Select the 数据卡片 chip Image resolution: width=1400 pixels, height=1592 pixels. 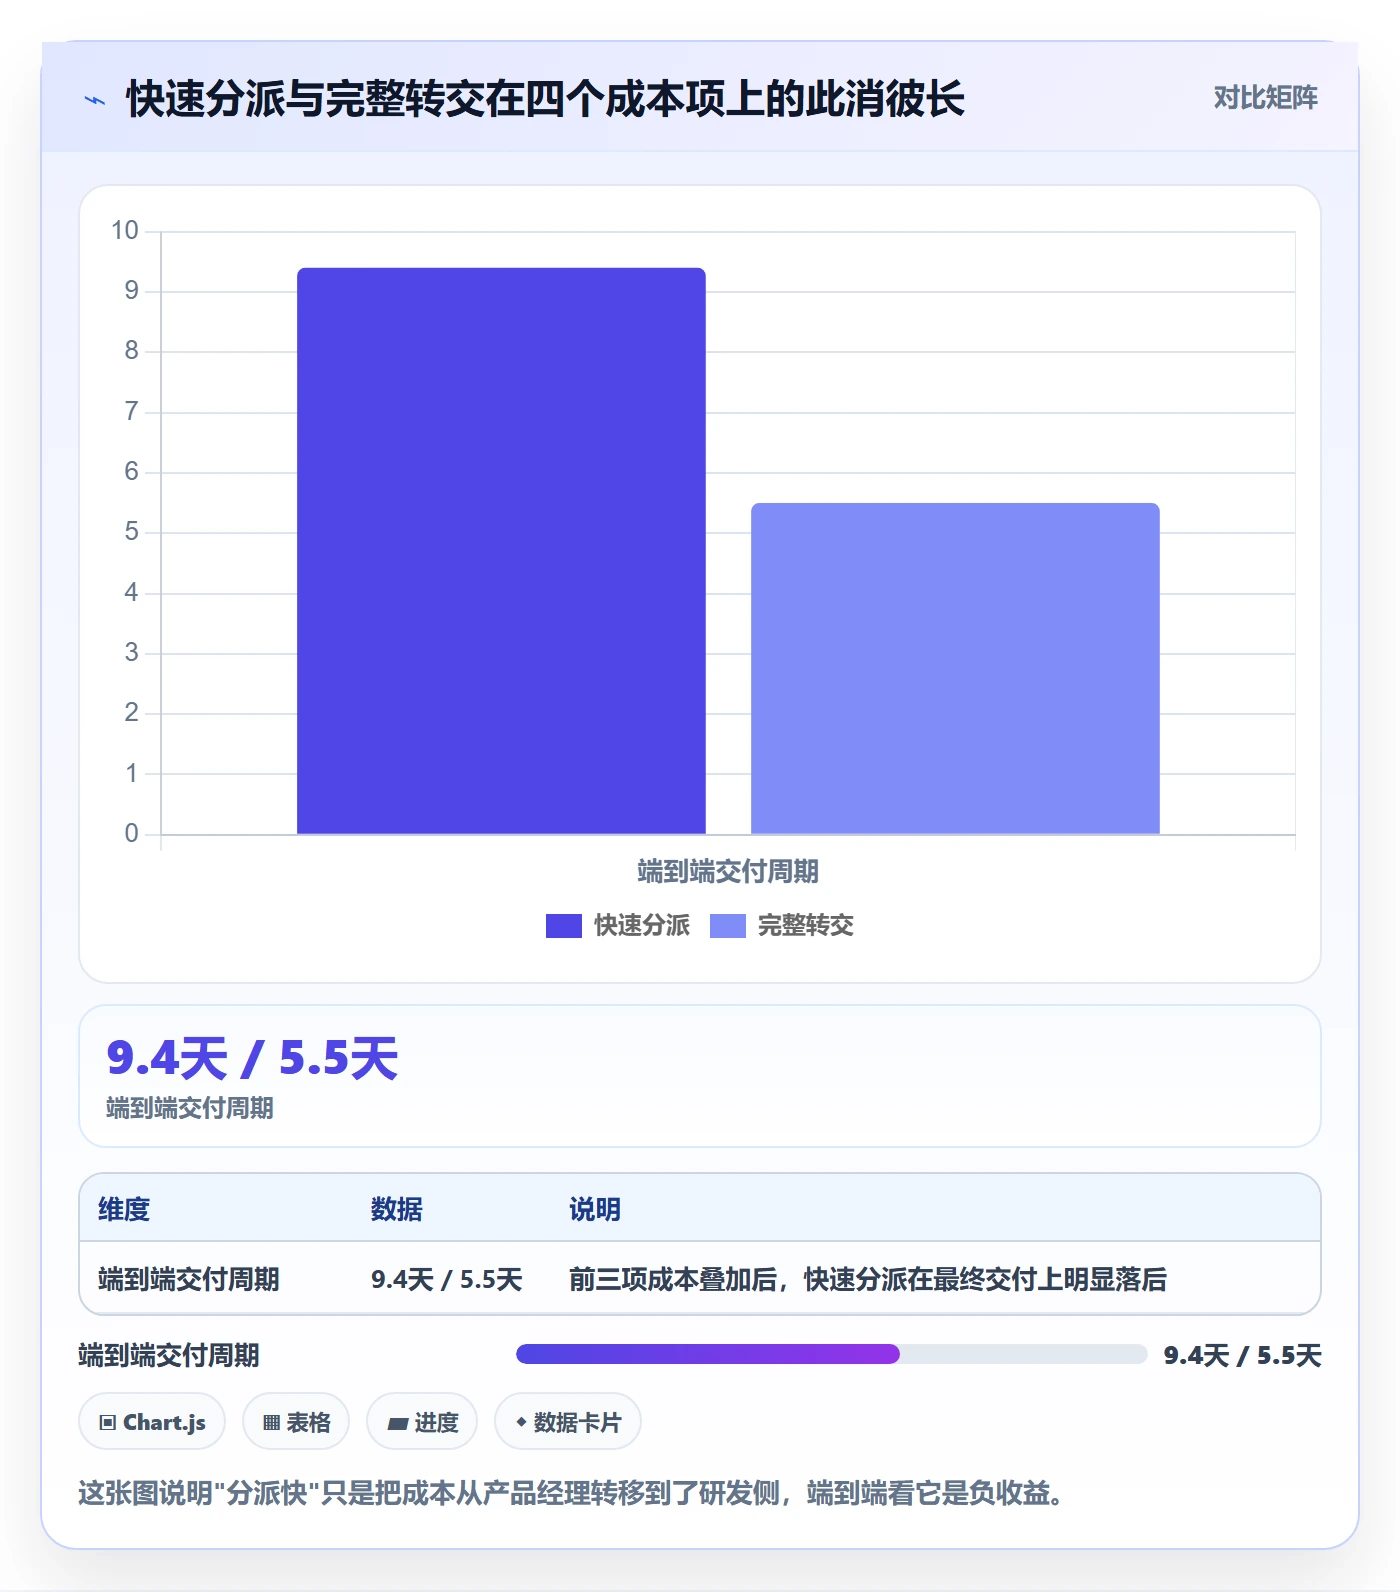click(568, 1421)
